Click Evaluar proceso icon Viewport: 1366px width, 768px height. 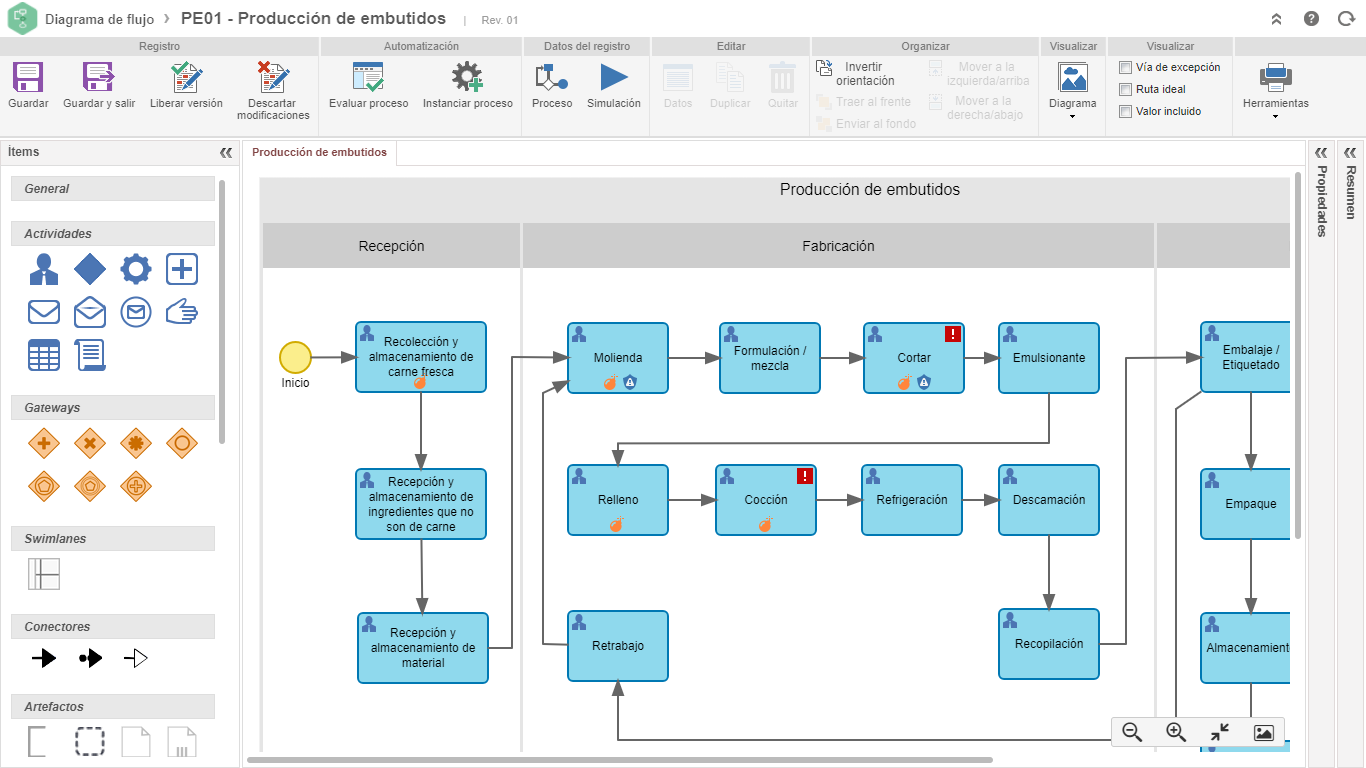[x=368, y=78]
